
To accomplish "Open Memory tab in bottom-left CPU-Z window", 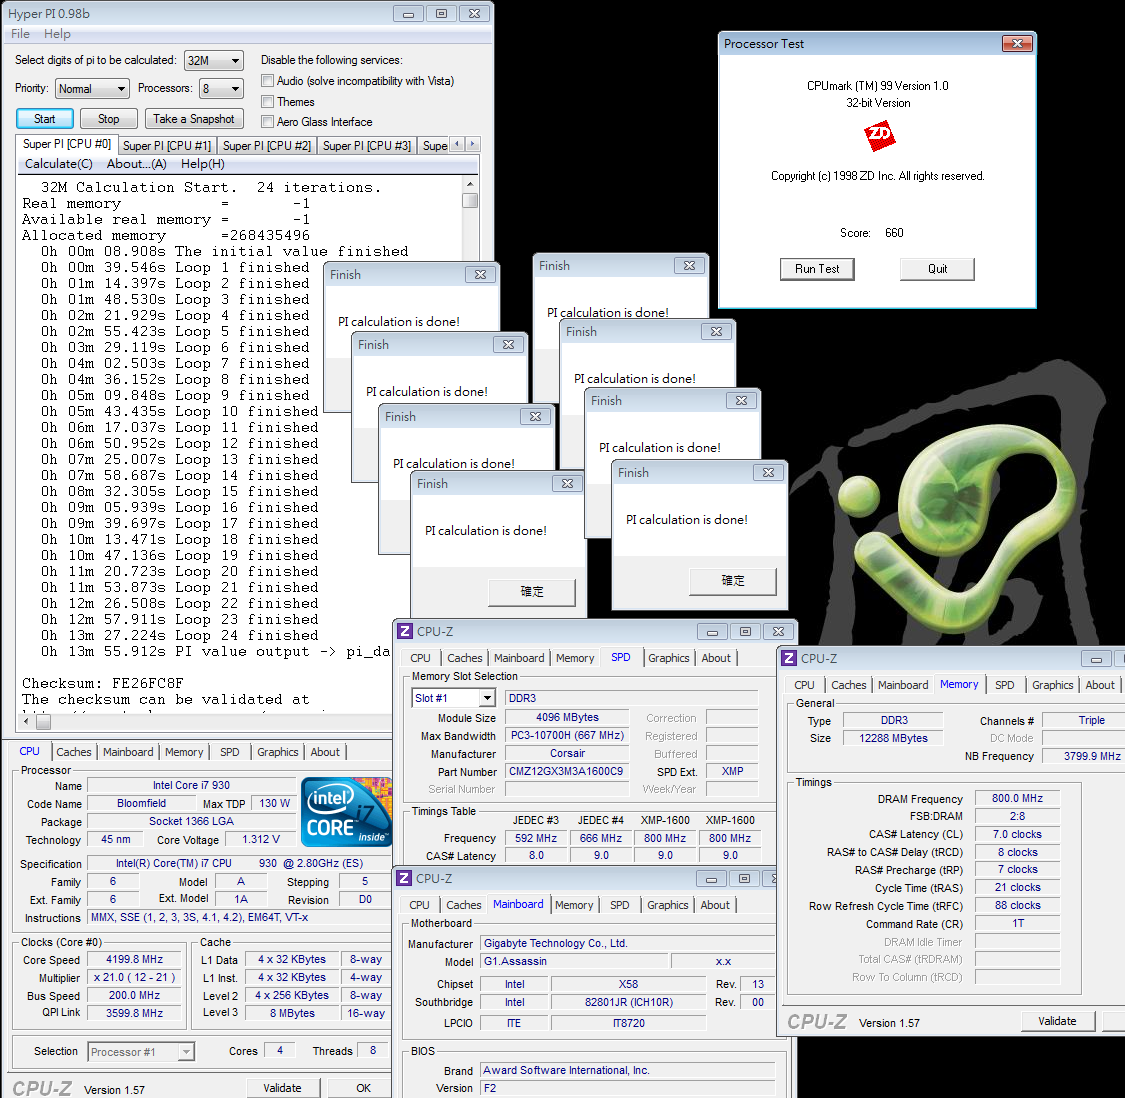I will pos(184,752).
